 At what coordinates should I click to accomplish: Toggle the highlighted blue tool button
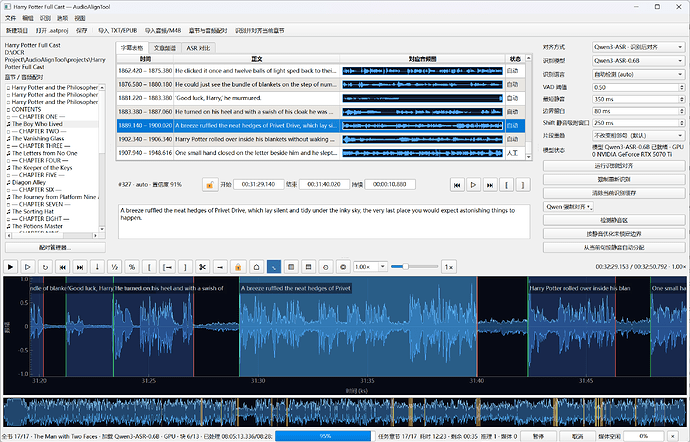(x=274, y=267)
